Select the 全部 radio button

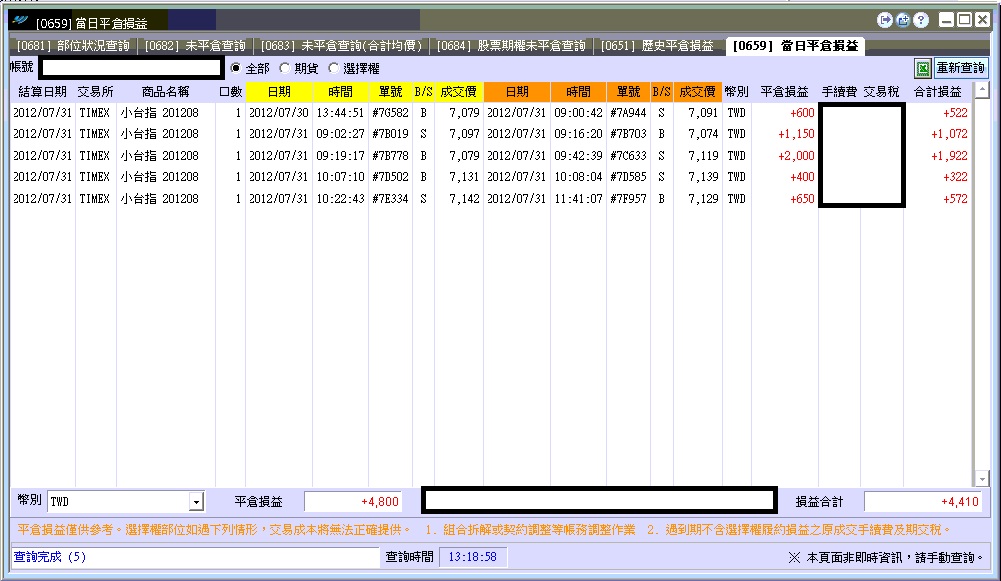[x=236, y=68]
